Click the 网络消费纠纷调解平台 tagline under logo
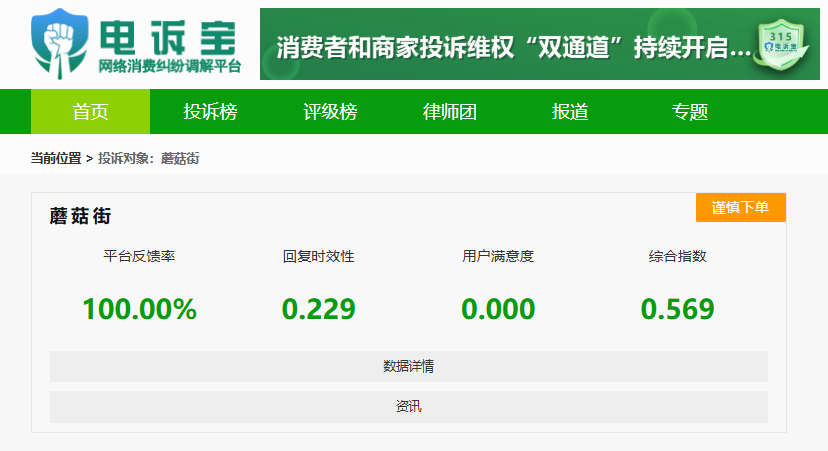This screenshot has width=828, height=451. pyautogui.click(x=170, y=67)
